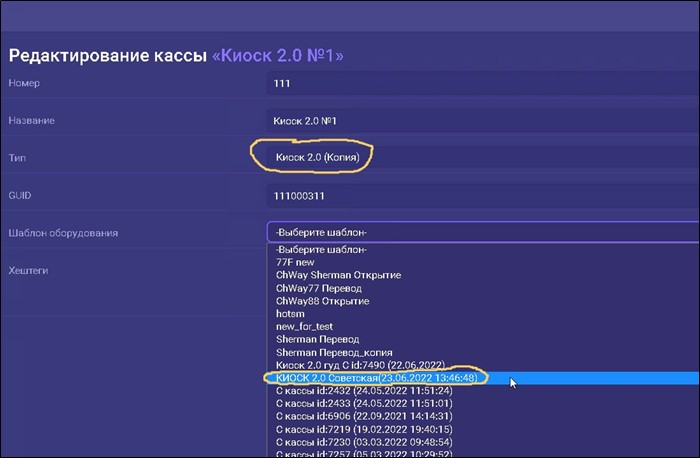Screen dimensions: 700x458
Task: Click the GUID field label
Action: point(20,196)
